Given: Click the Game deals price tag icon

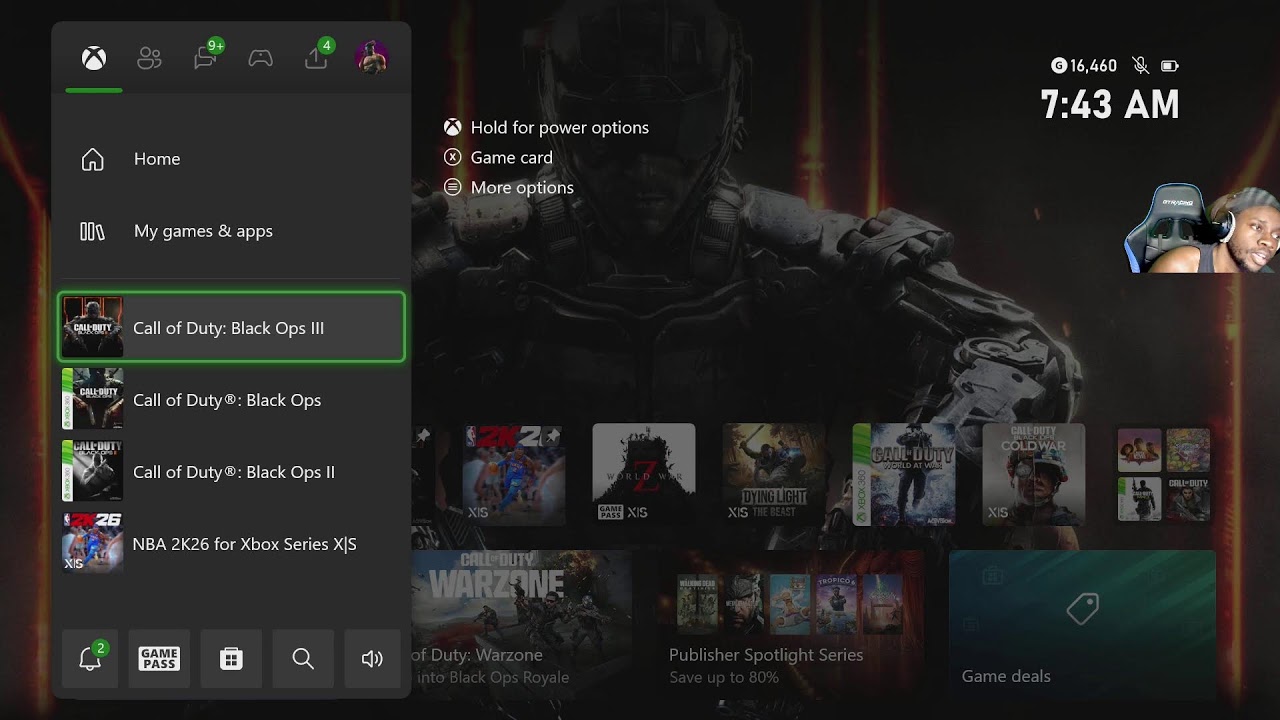Looking at the screenshot, I should (x=1083, y=608).
